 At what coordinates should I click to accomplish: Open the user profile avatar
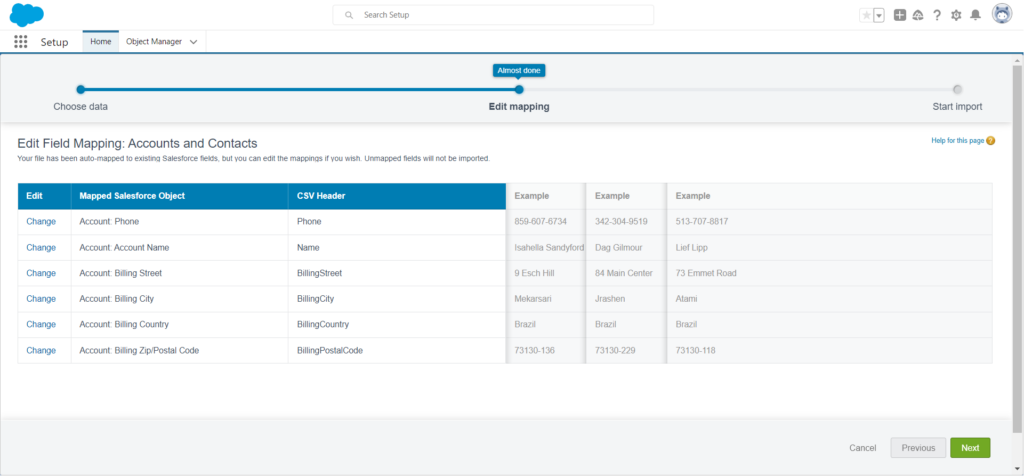click(x=1002, y=14)
